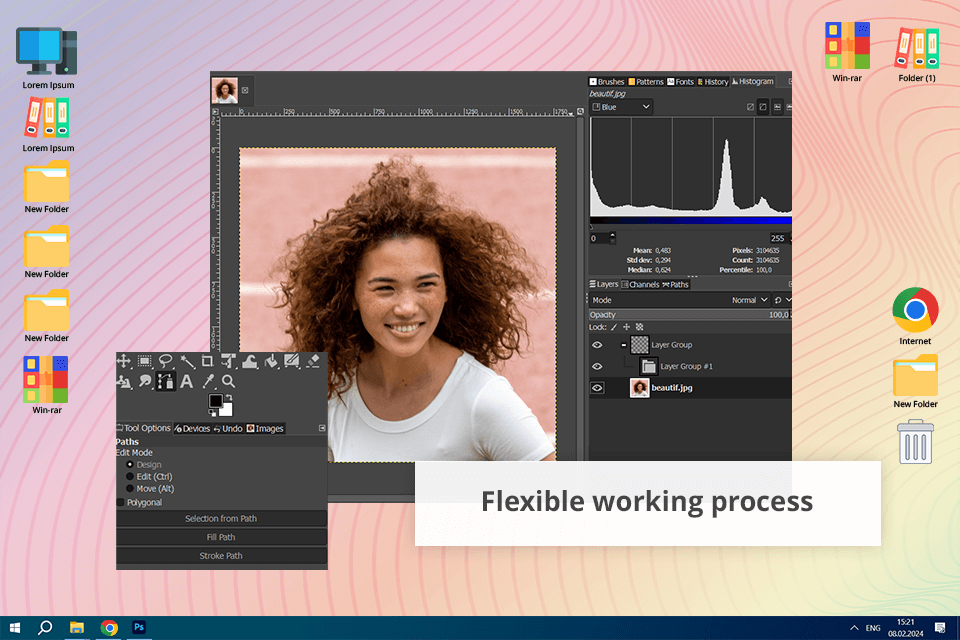Click the Selection from Path button

pyautogui.click(x=221, y=519)
